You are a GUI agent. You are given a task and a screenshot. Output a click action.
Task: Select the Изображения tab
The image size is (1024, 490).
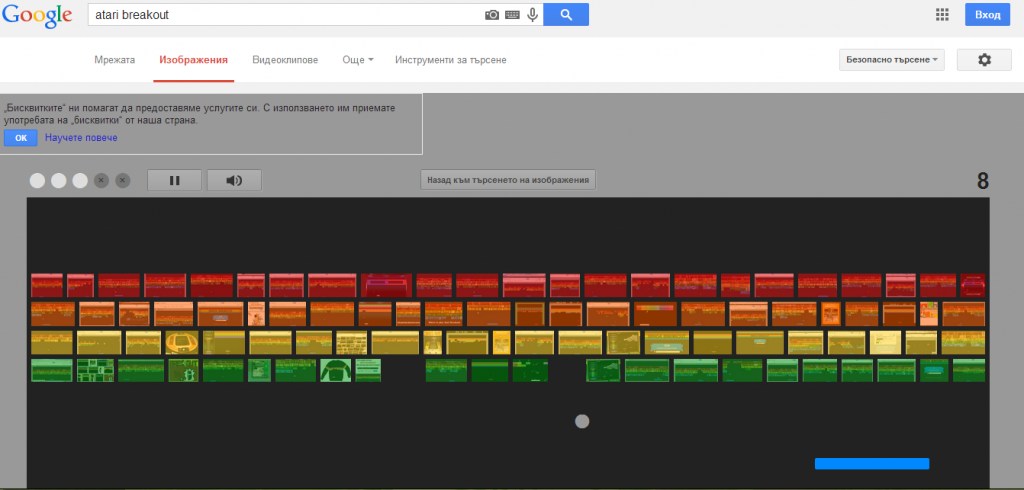point(193,60)
